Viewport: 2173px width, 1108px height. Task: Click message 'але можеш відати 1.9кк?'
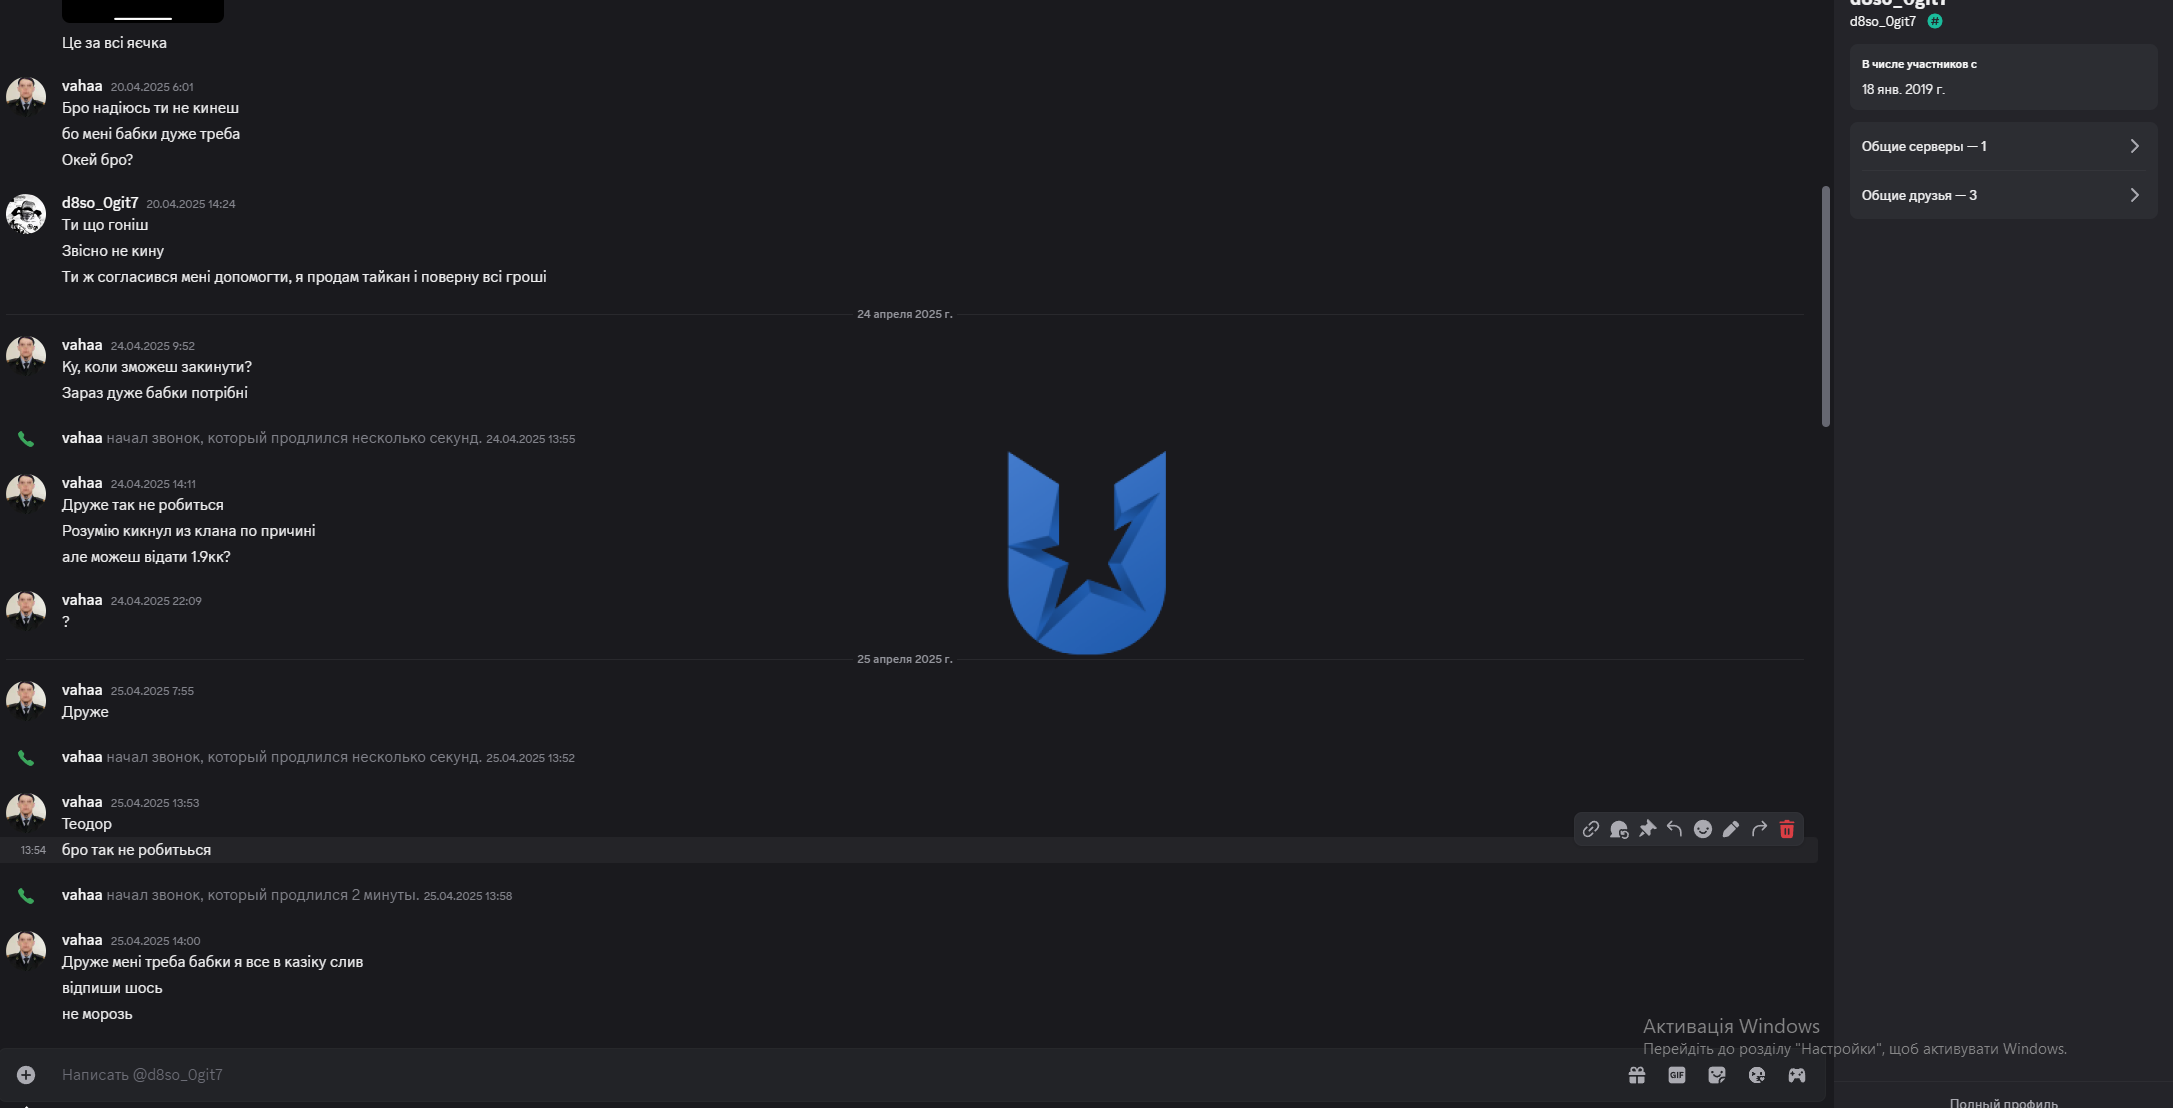pos(146,557)
